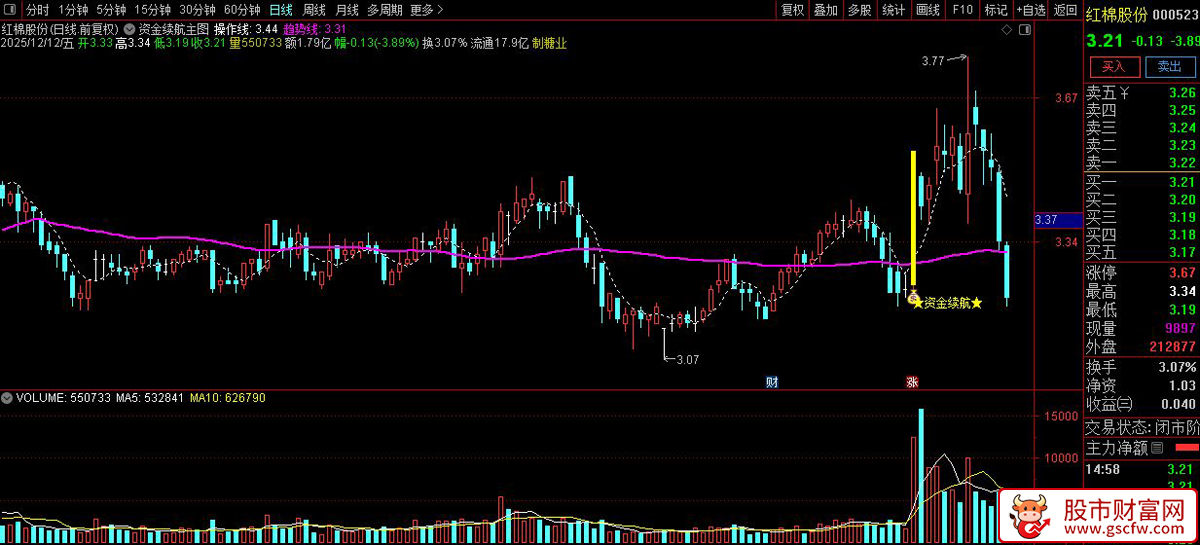Click the 涨停 value 3.67
Screen dimensions: 1200x545
tap(1181, 273)
